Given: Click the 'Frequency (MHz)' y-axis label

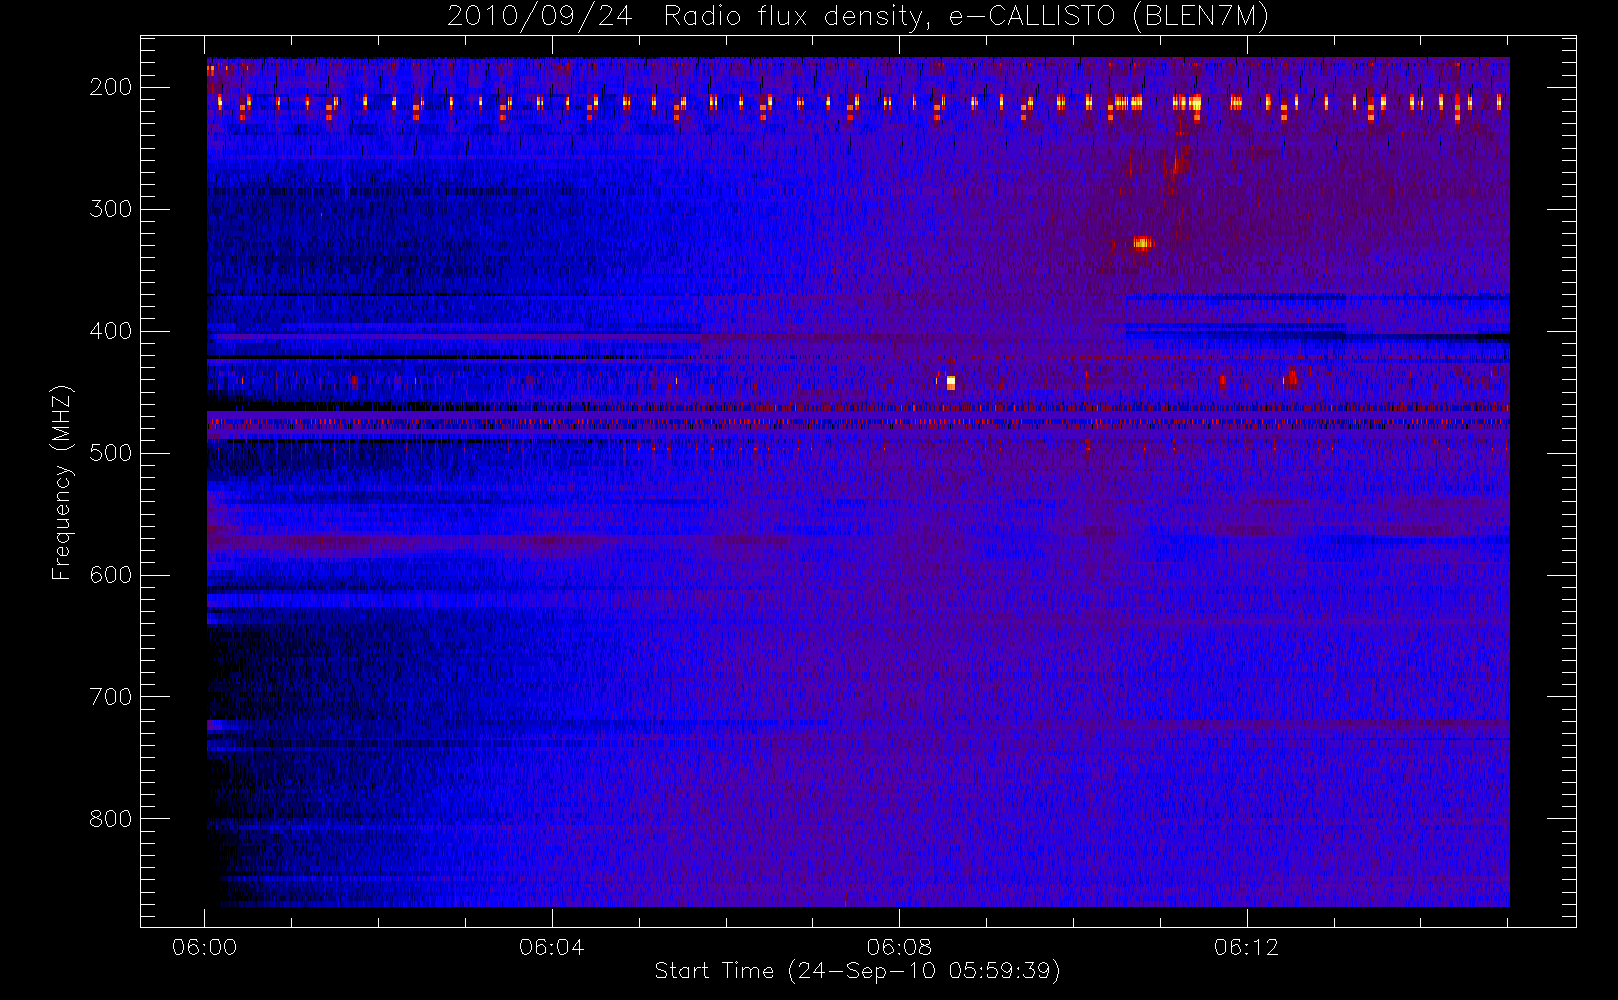Looking at the screenshot, I should coord(62,482).
